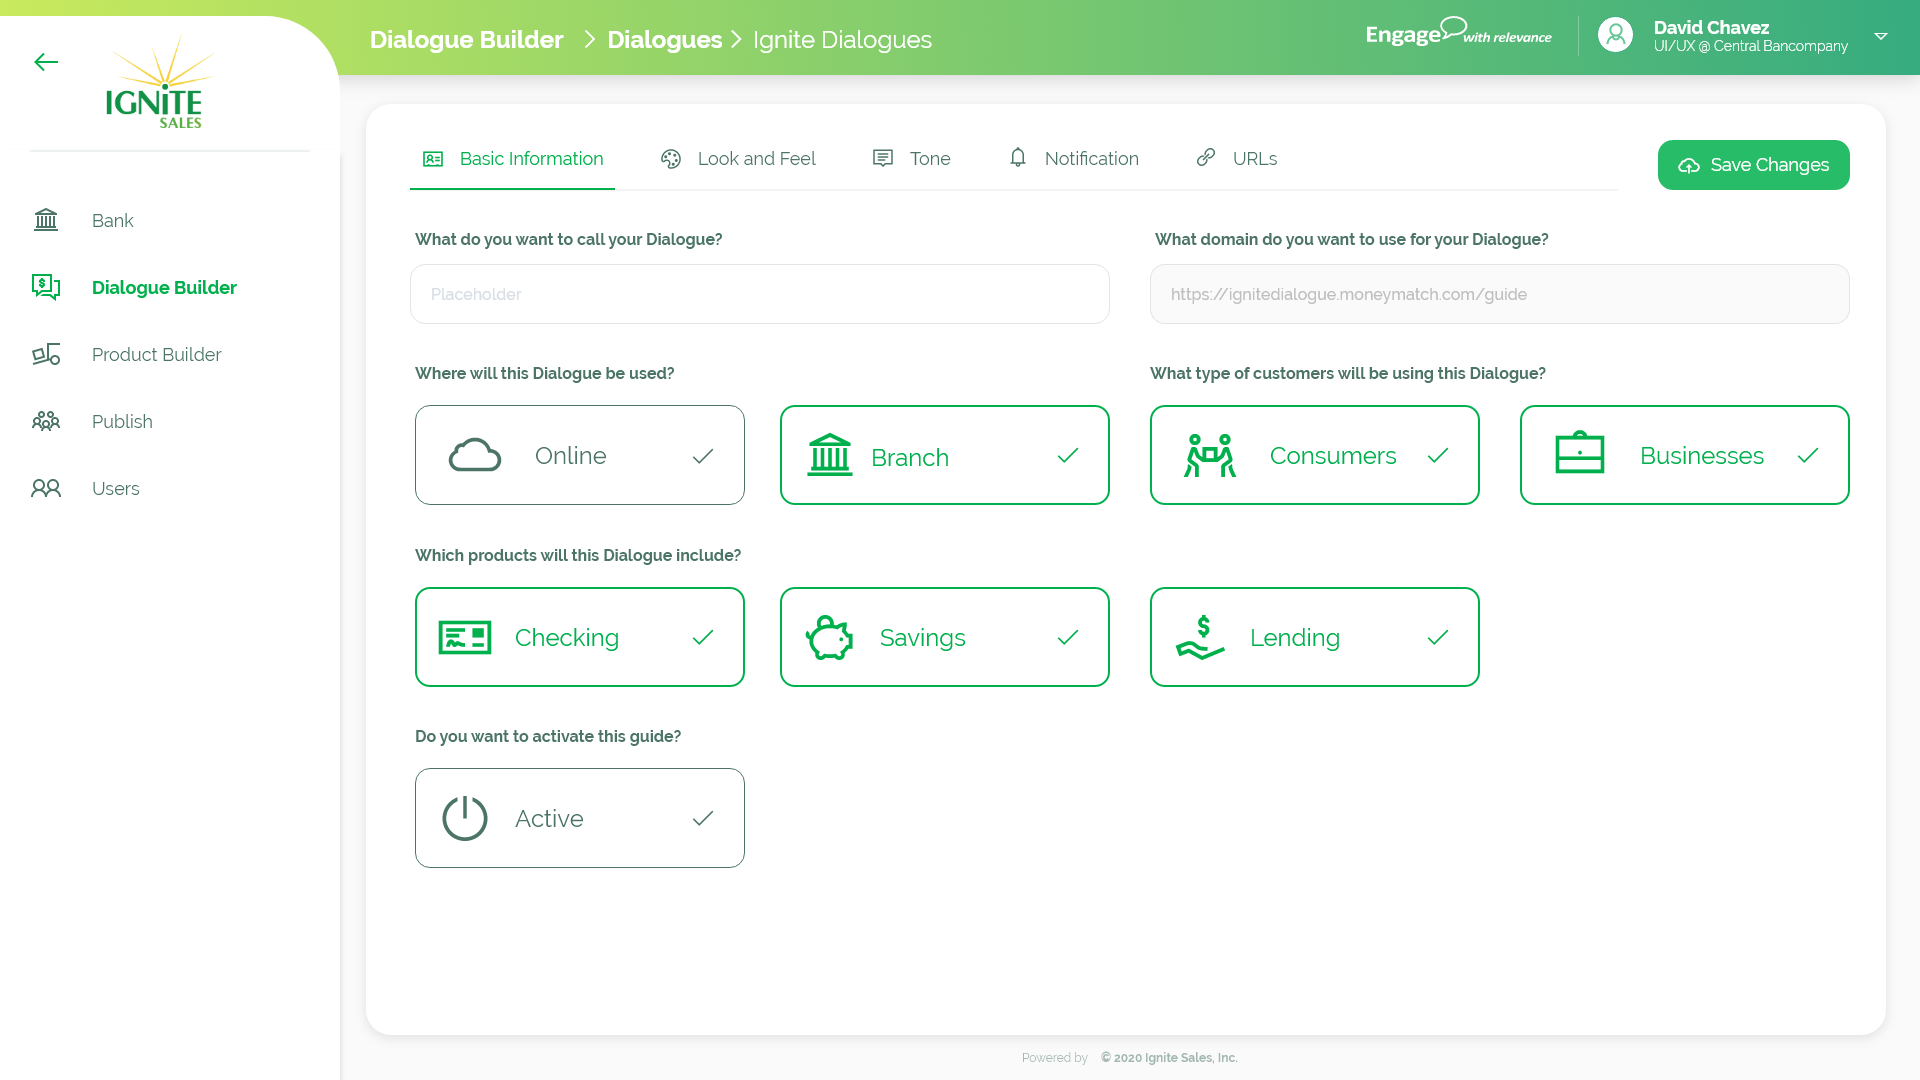Click the Product Builder icon in sidebar
Viewport: 1920px width, 1080px height.
point(46,355)
